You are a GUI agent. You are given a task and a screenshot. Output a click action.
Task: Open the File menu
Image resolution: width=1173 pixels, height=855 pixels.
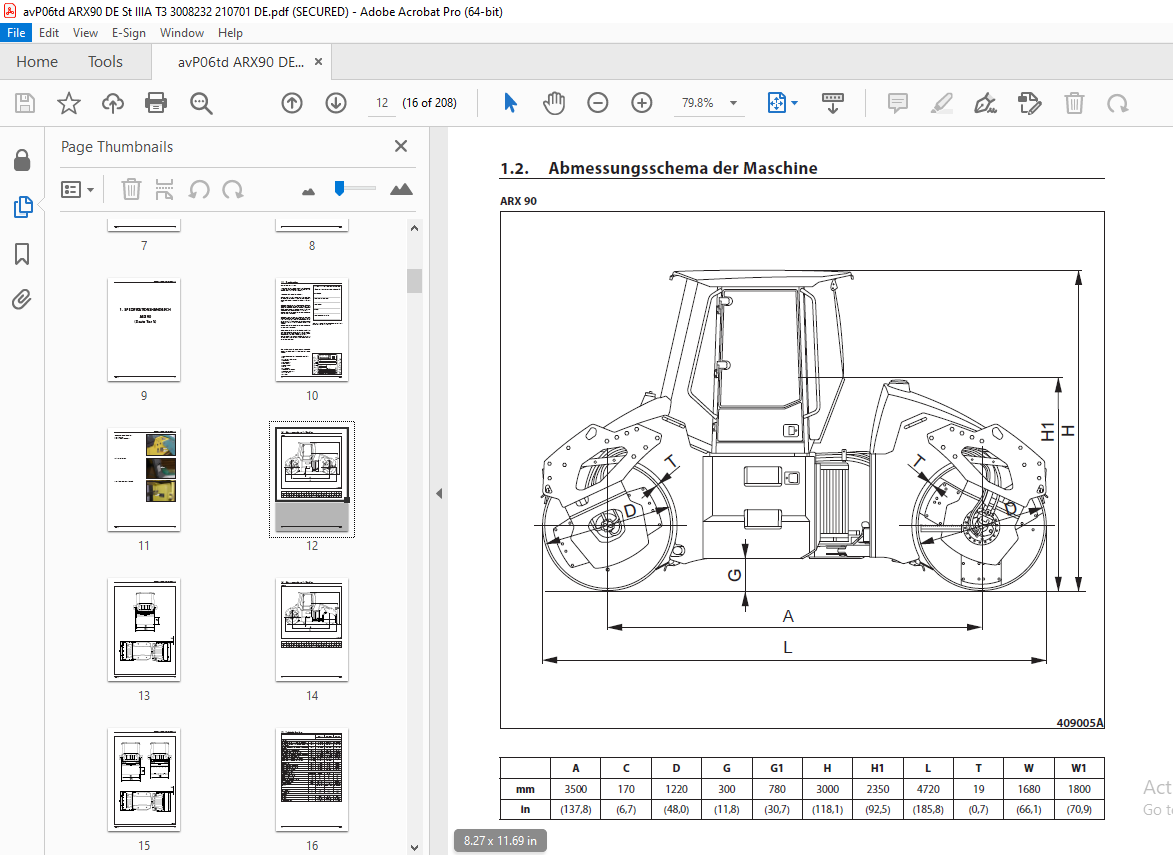pyautogui.click(x=16, y=33)
